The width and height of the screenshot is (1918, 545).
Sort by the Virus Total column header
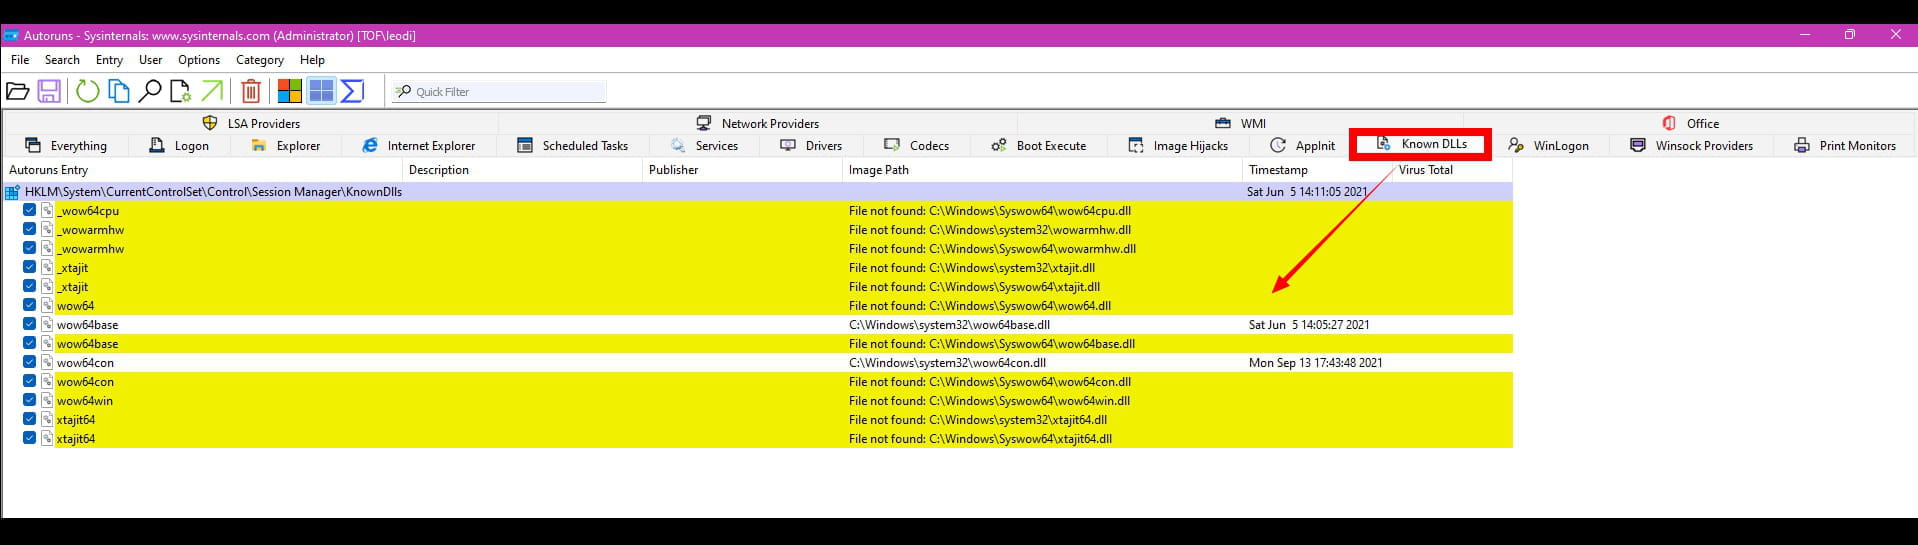point(1452,170)
